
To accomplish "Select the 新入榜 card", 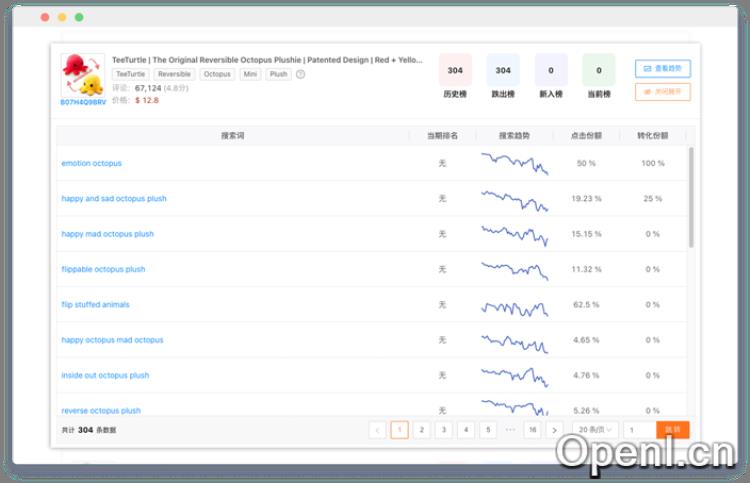I will 551,76.
